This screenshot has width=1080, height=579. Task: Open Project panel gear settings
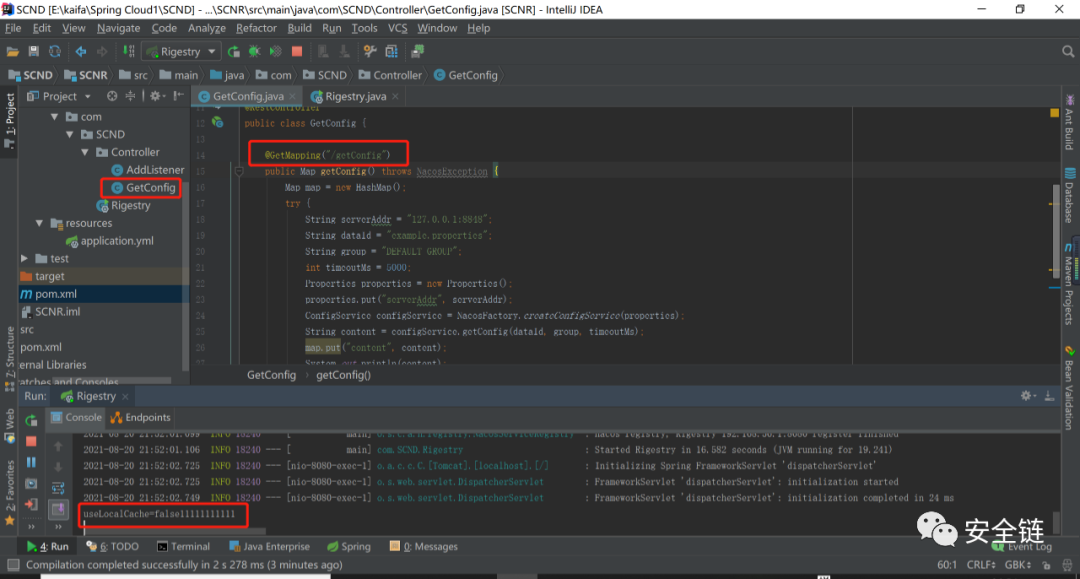157,96
